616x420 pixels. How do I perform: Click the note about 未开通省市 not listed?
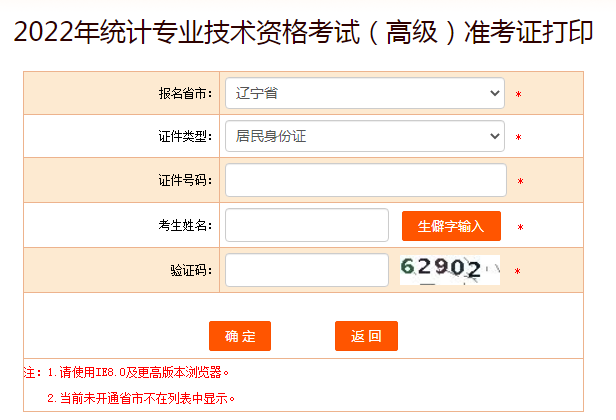click(141, 398)
